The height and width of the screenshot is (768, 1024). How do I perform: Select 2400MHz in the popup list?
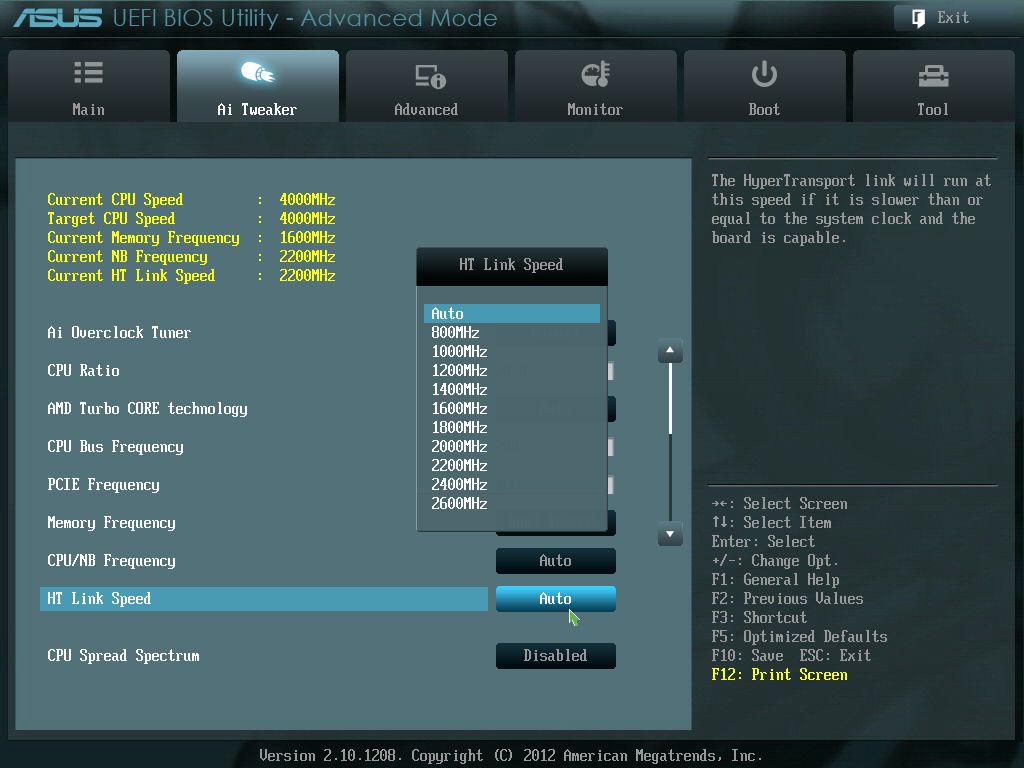[511, 484]
